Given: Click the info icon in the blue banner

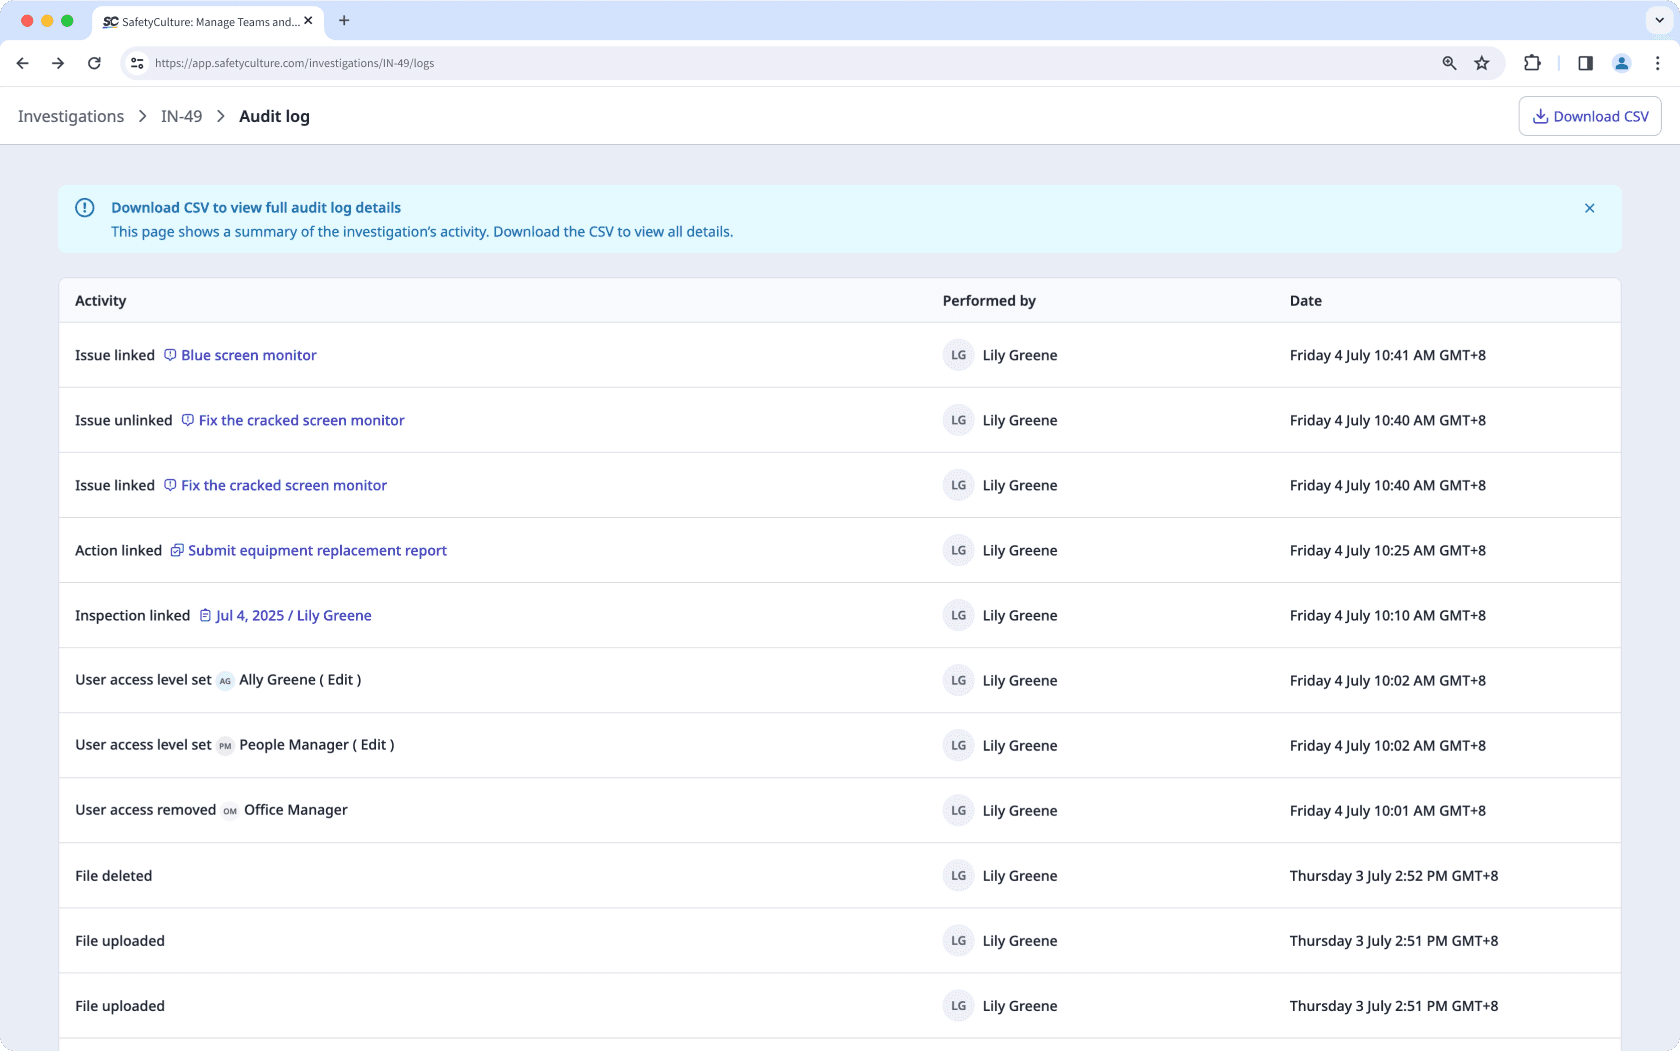Looking at the screenshot, I should pos(85,207).
